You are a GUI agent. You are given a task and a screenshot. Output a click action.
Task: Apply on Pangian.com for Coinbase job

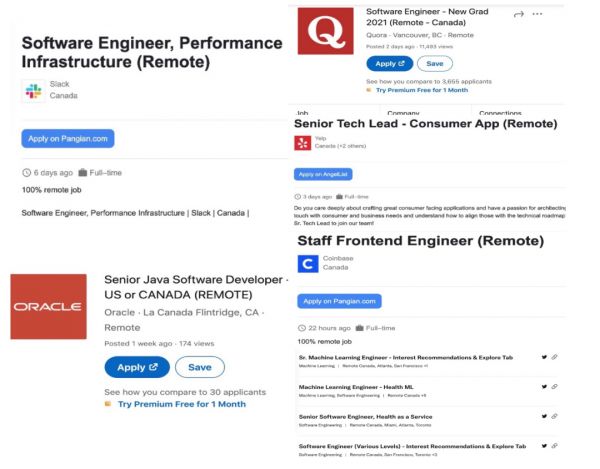[340, 300]
